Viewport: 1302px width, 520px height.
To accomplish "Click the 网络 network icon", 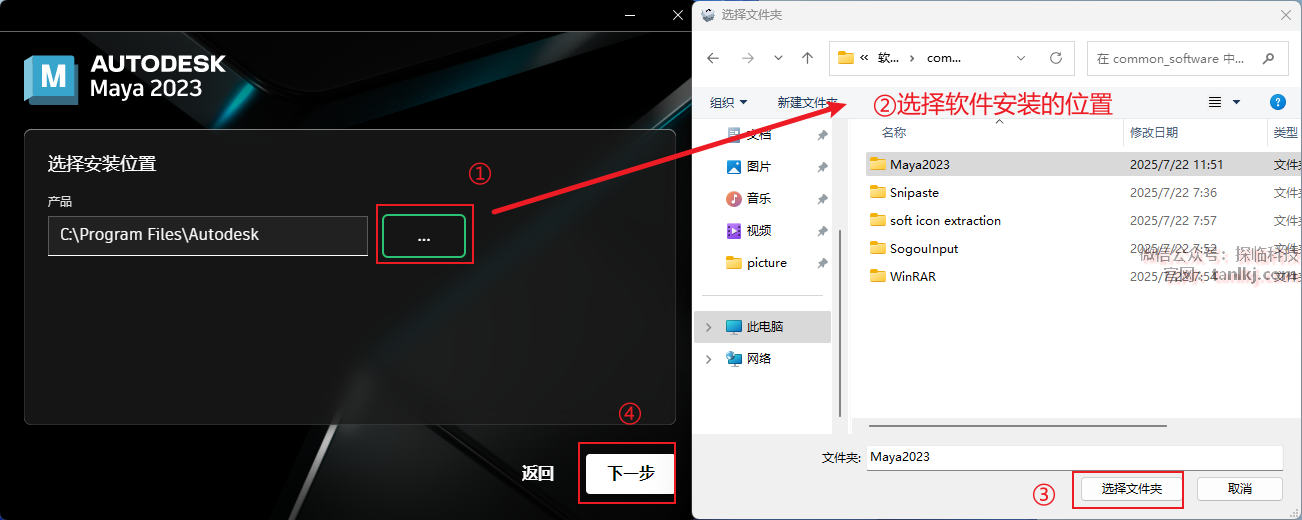I will [x=734, y=358].
